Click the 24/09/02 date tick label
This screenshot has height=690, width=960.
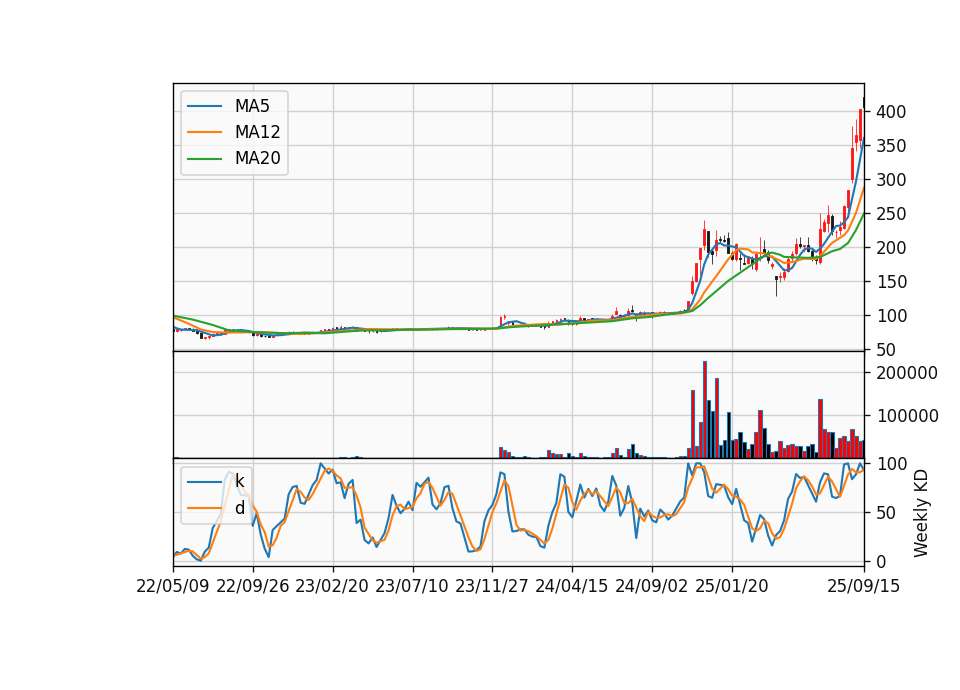[651, 586]
